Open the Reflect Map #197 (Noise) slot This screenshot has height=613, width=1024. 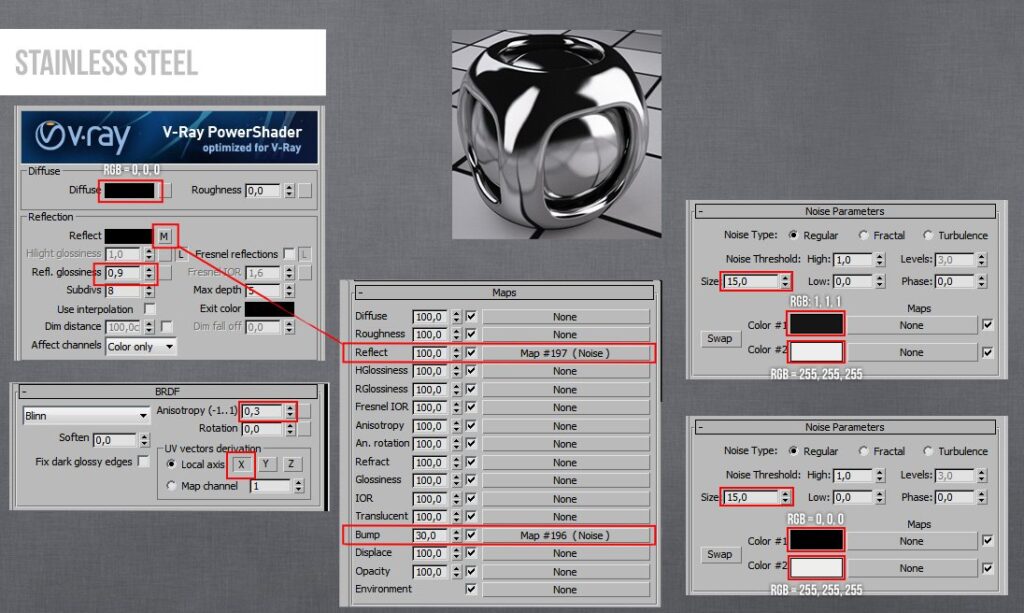point(565,353)
